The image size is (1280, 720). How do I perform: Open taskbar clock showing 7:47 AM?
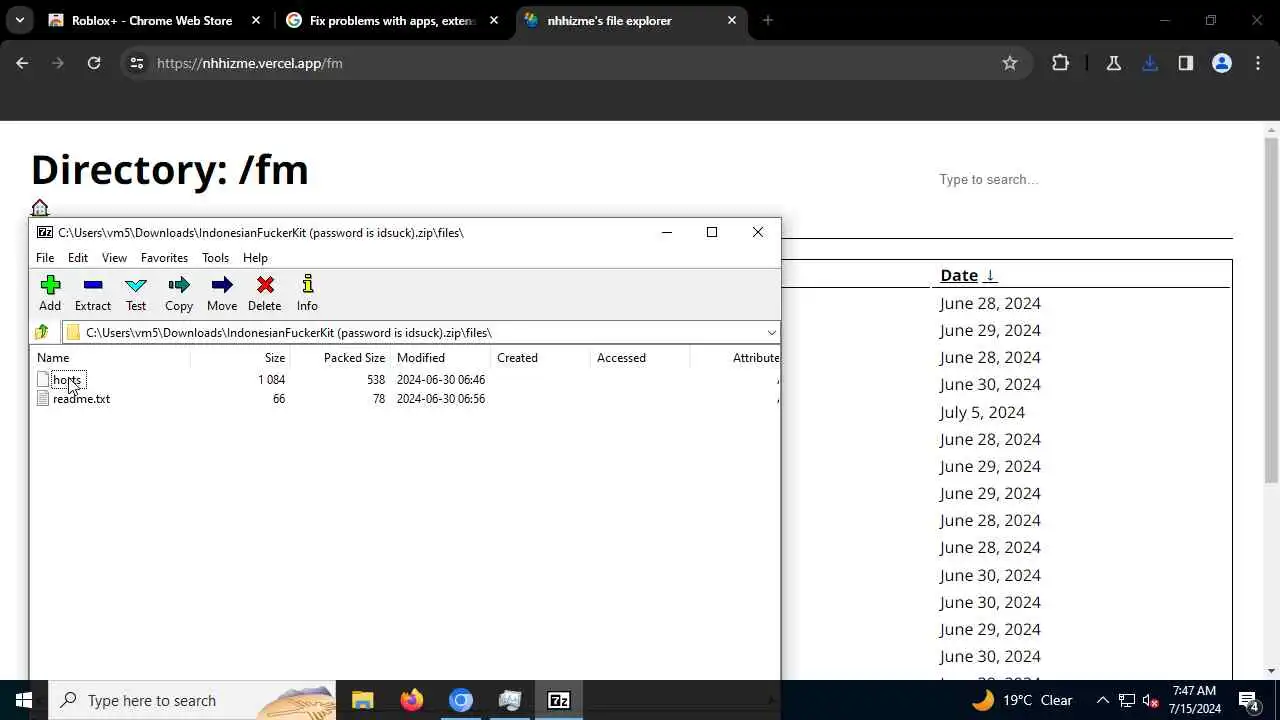[1195, 700]
